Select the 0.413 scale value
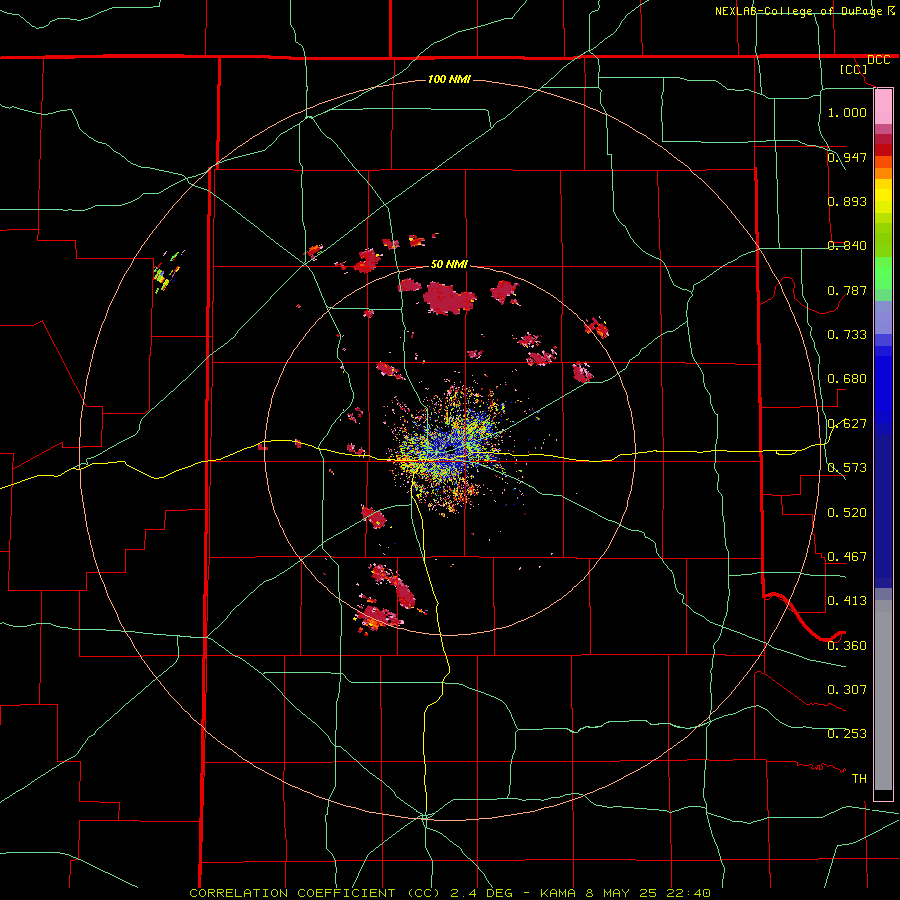Image resolution: width=900 pixels, height=900 pixels. coord(847,600)
